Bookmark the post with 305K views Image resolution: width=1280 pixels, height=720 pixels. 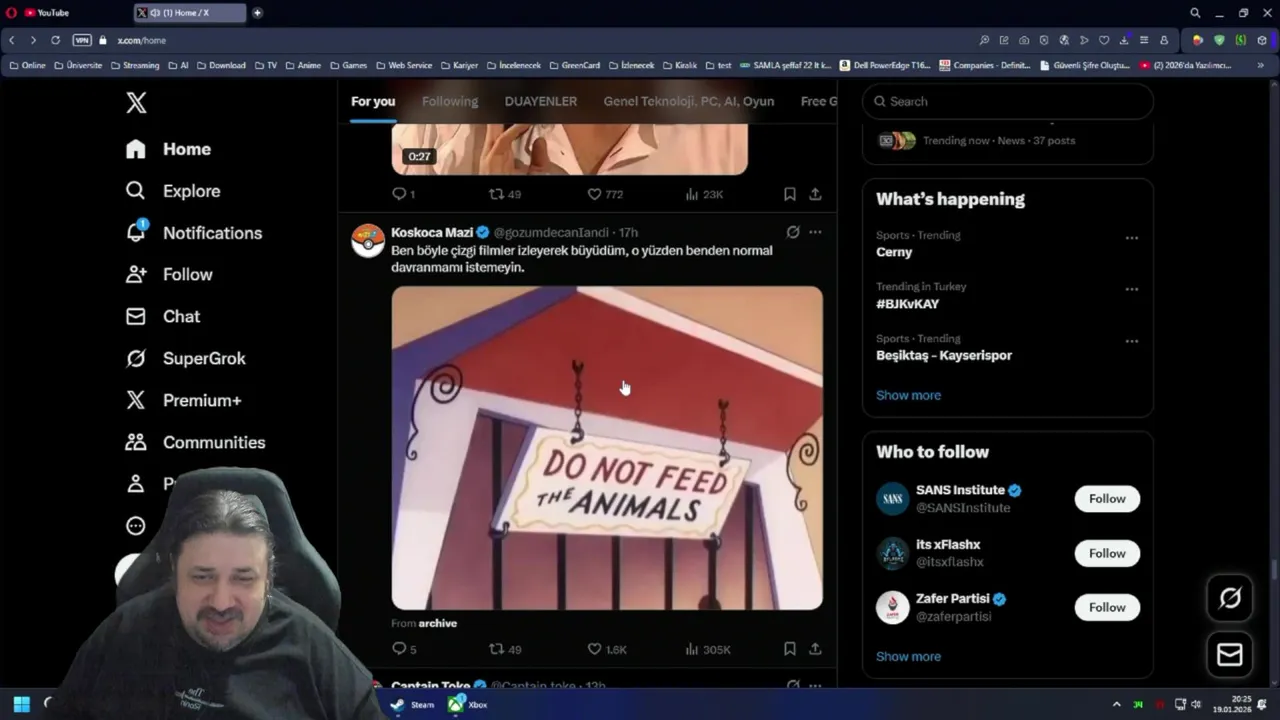[x=789, y=649]
